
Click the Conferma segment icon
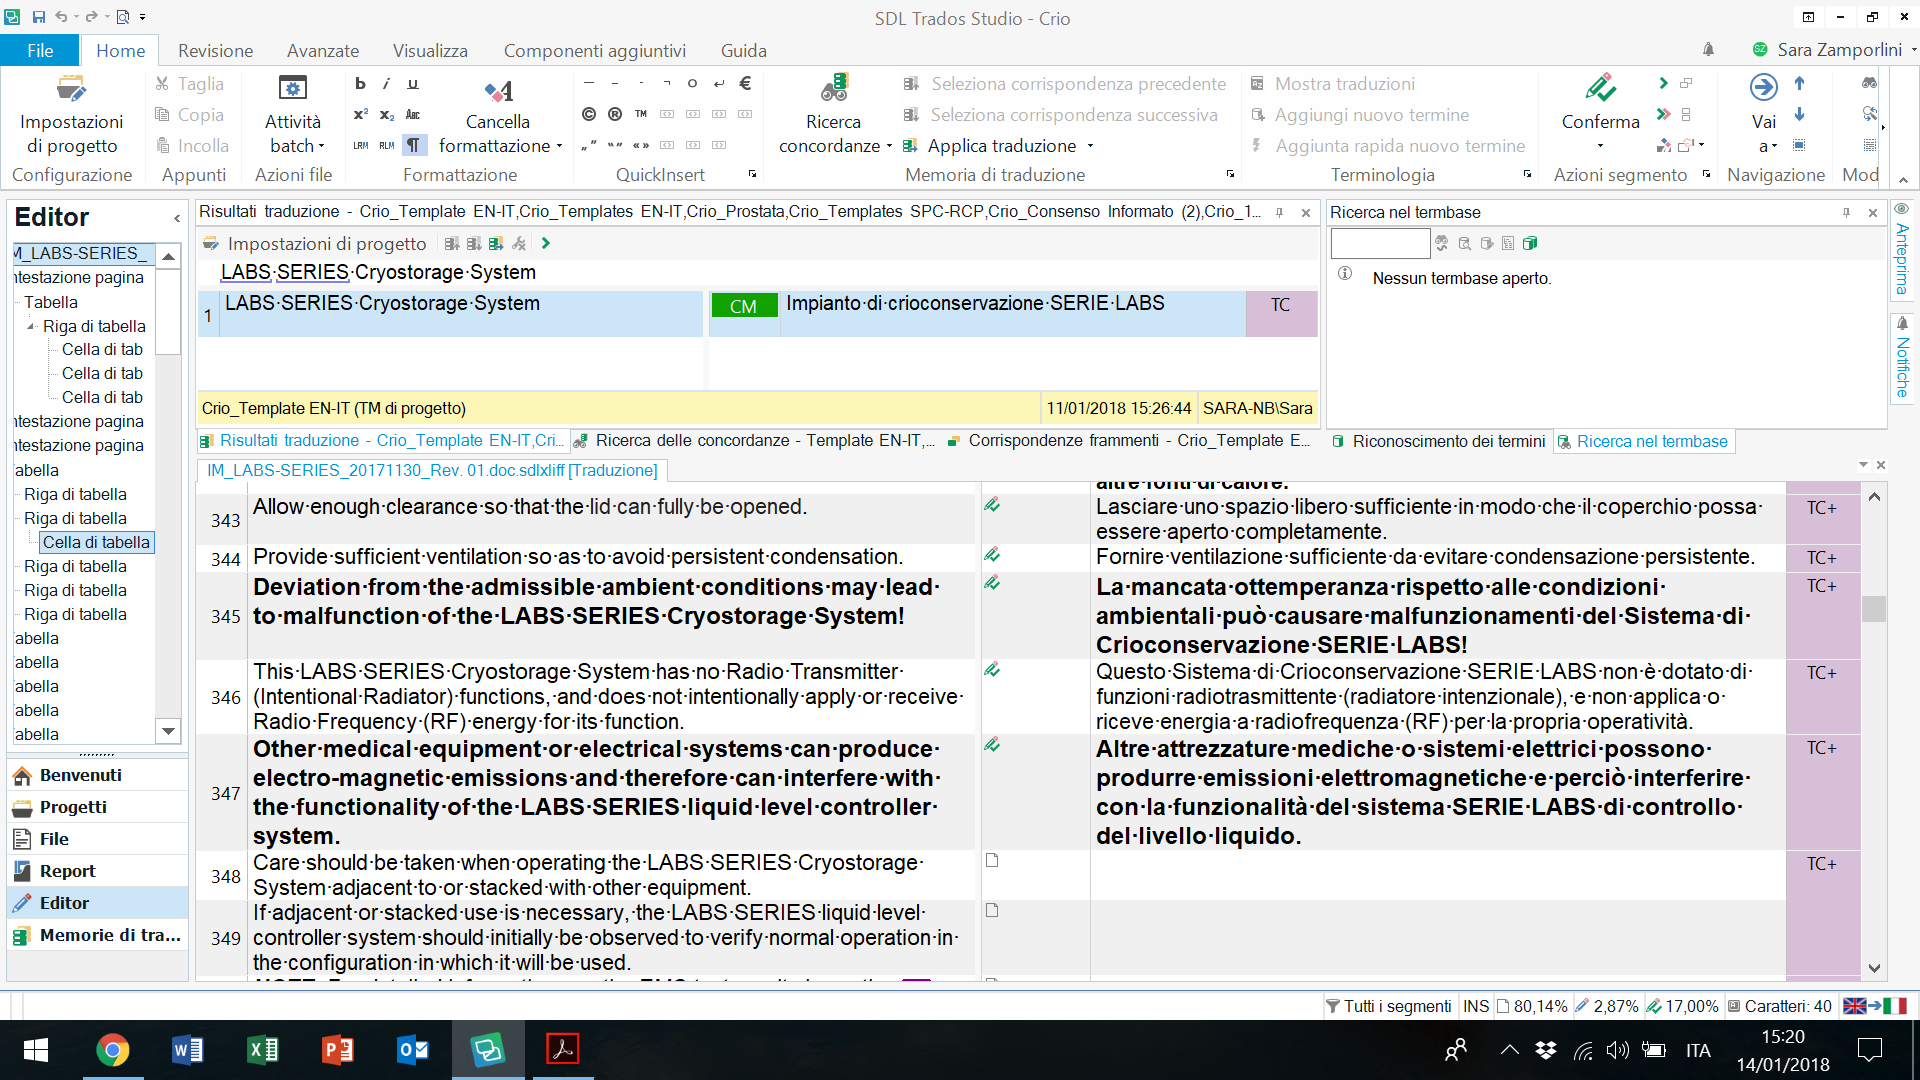pos(1600,89)
